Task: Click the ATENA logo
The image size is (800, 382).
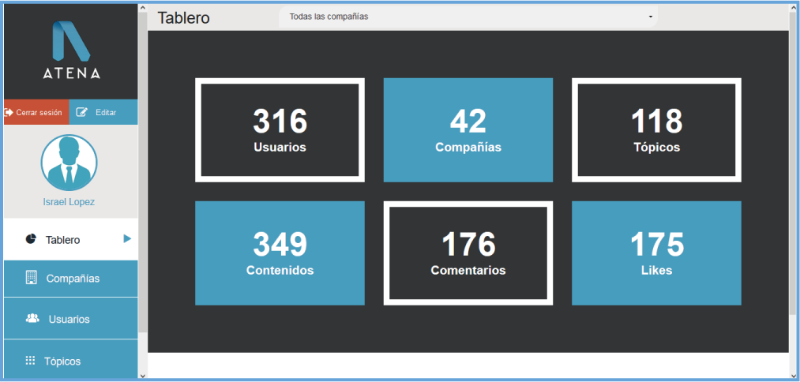Action: (71, 50)
